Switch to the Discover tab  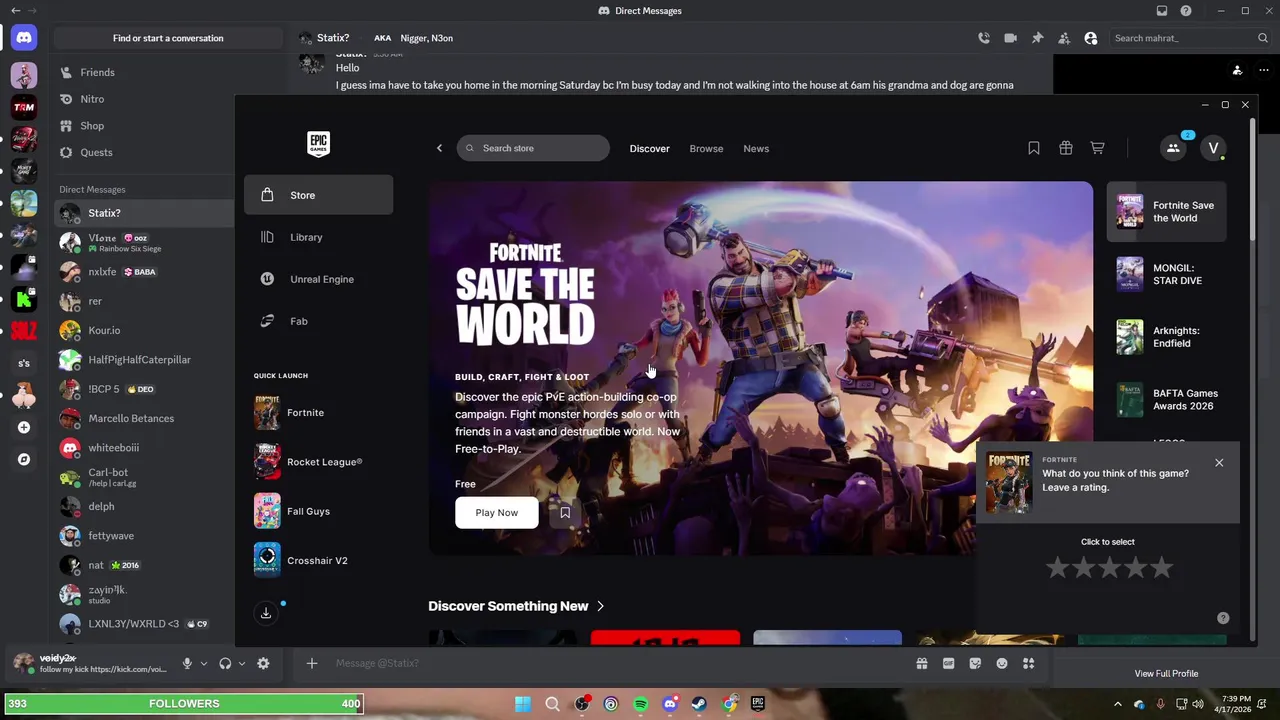pyautogui.click(x=649, y=148)
